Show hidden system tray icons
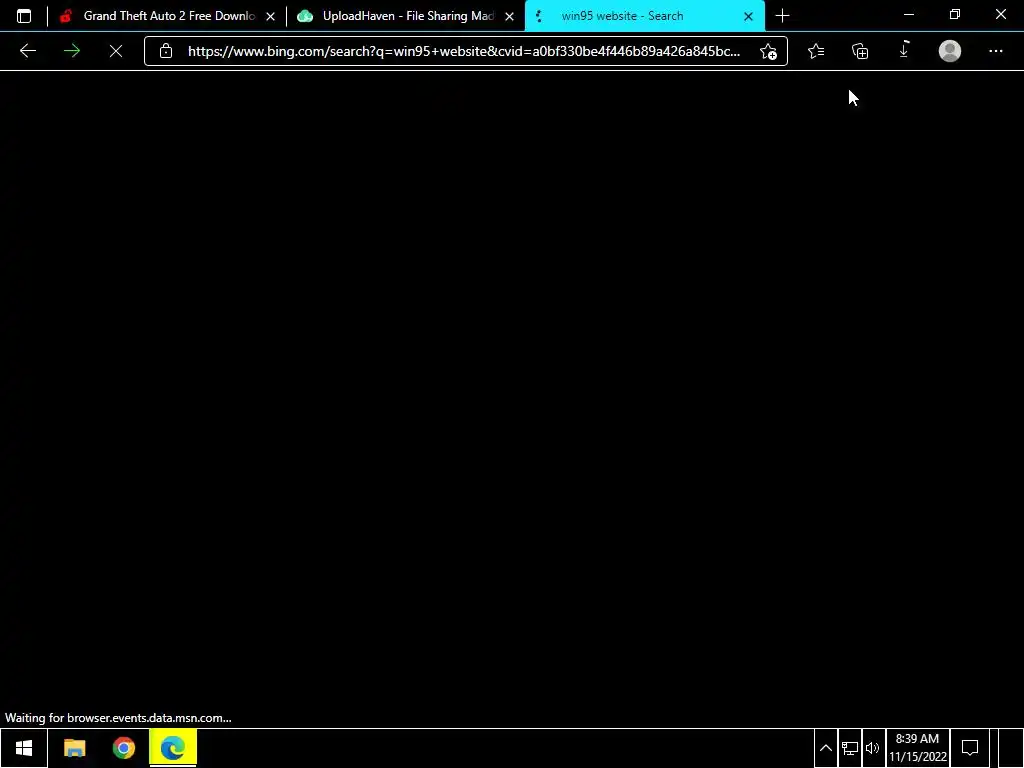 click(x=825, y=748)
